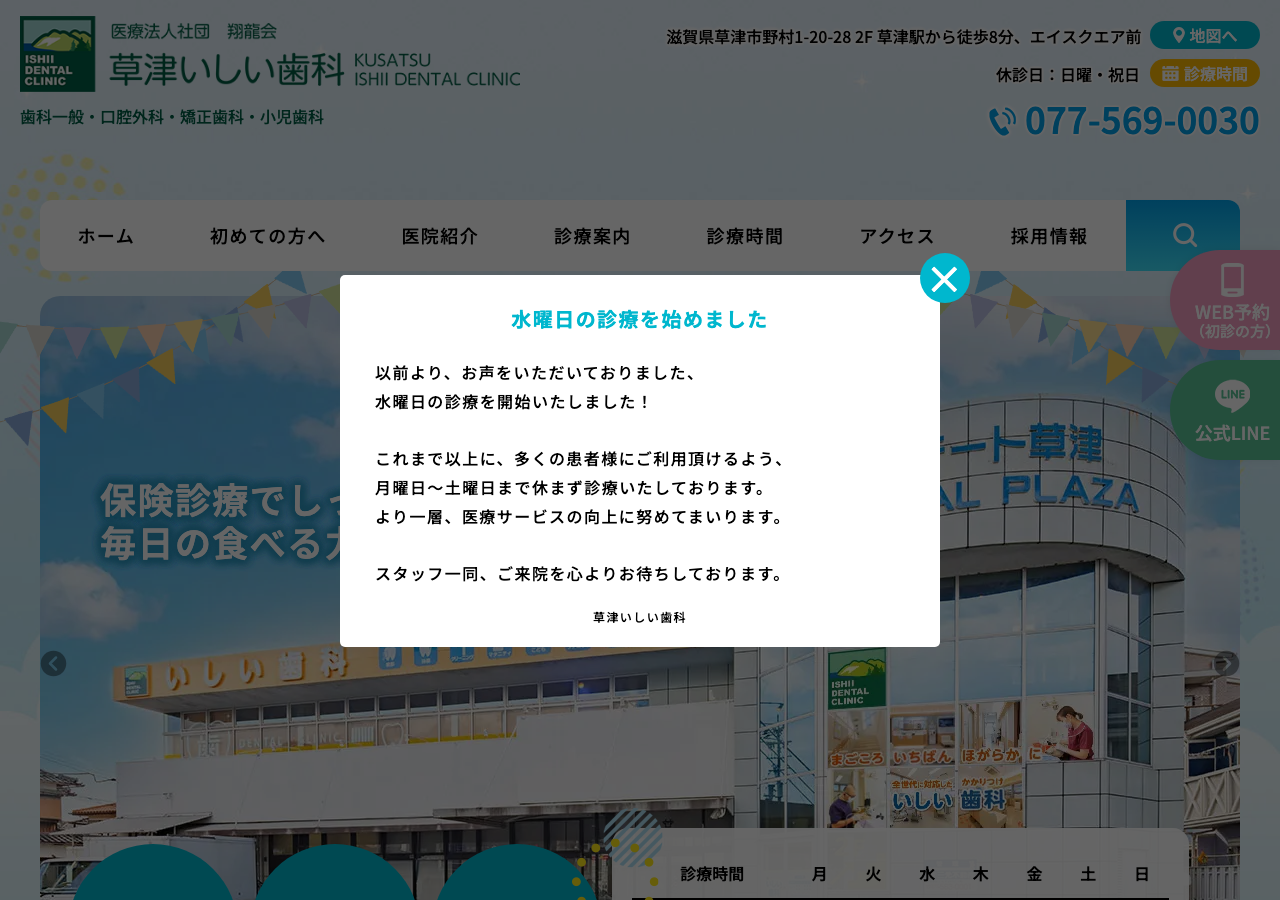Click the telephone handset icon

tap(1002, 121)
